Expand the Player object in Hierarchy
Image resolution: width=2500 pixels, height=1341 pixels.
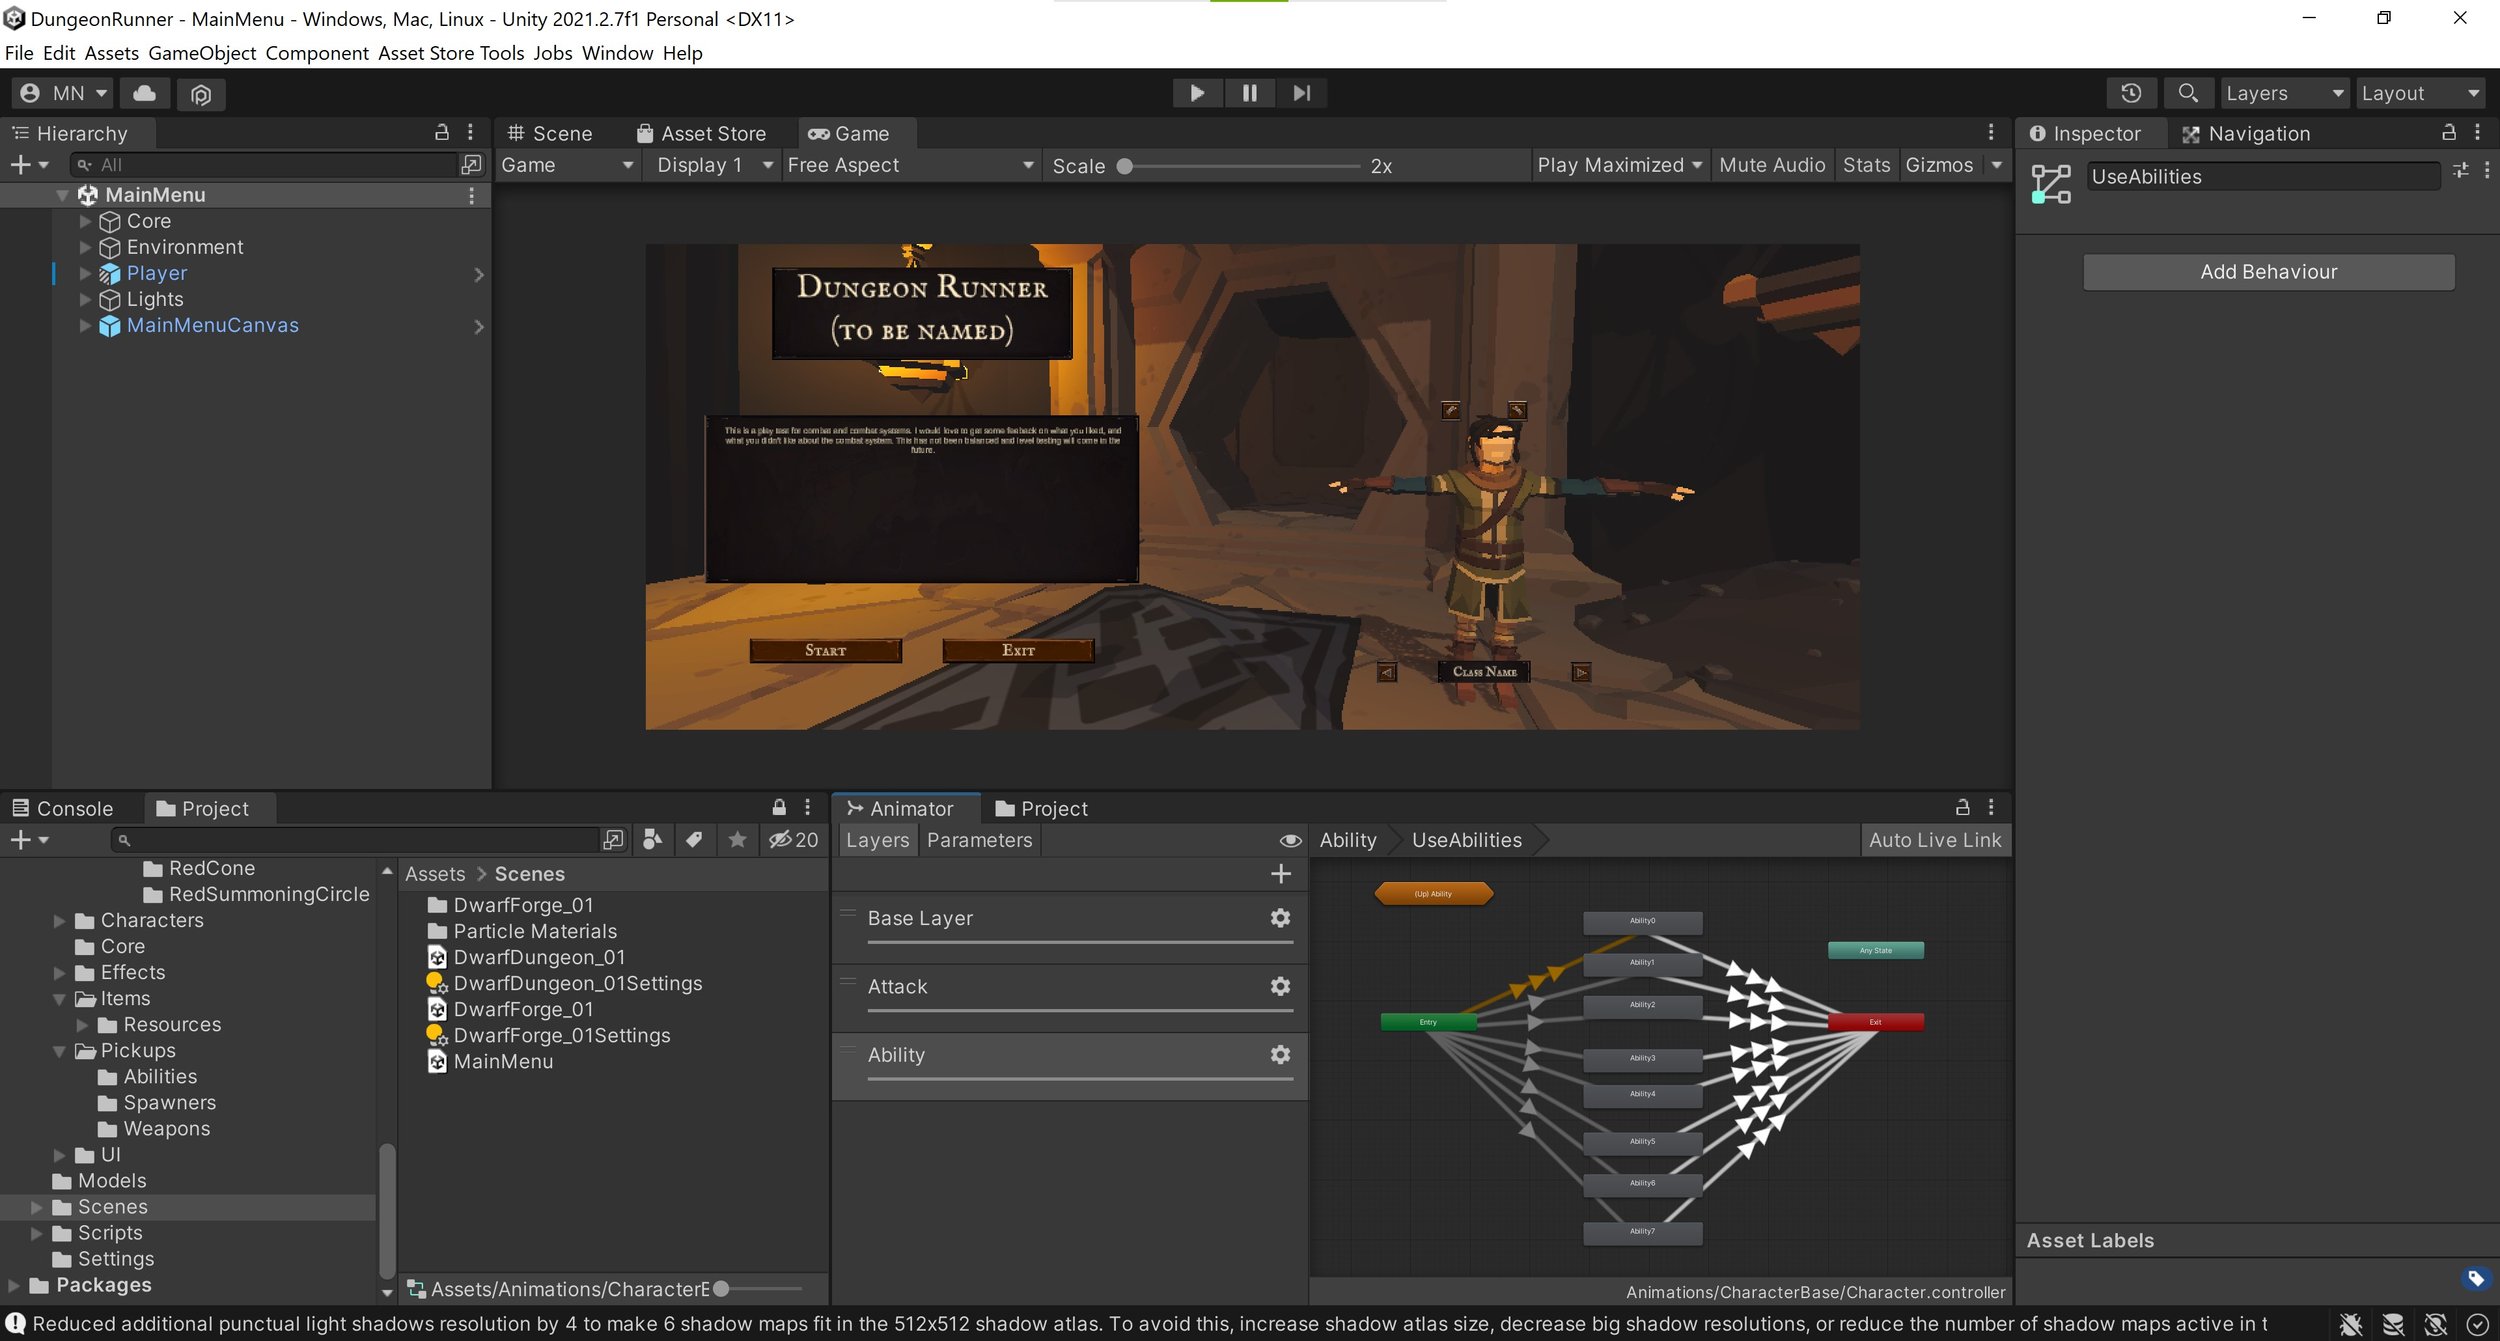pyautogui.click(x=85, y=273)
